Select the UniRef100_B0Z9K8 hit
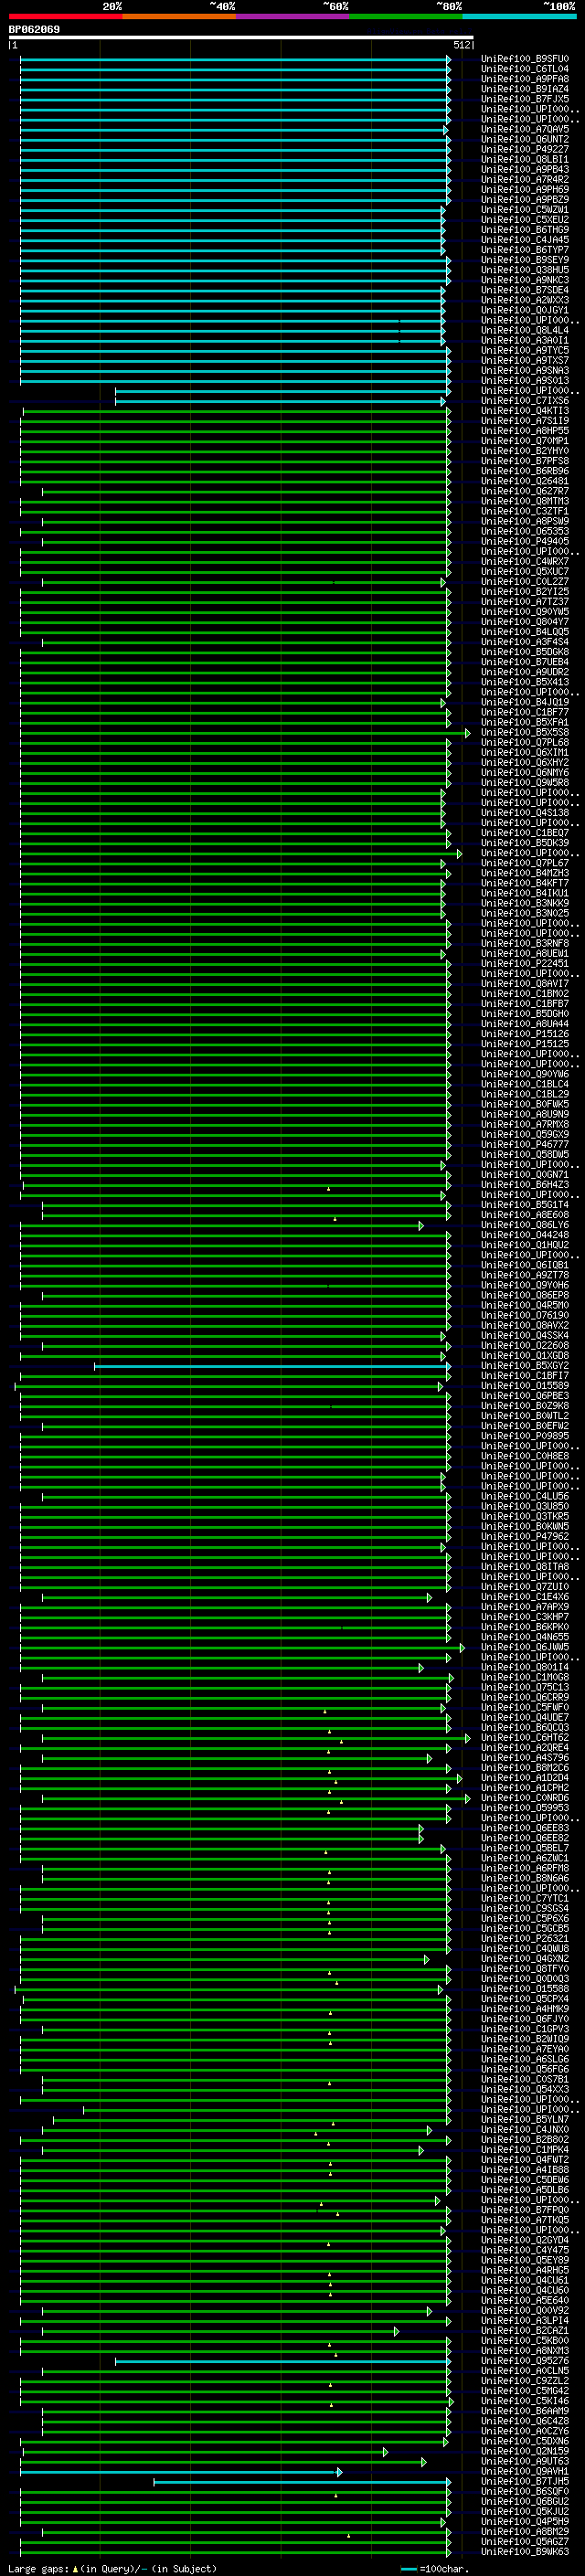This screenshot has height=2576, width=585. pyautogui.click(x=524, y=1406)
